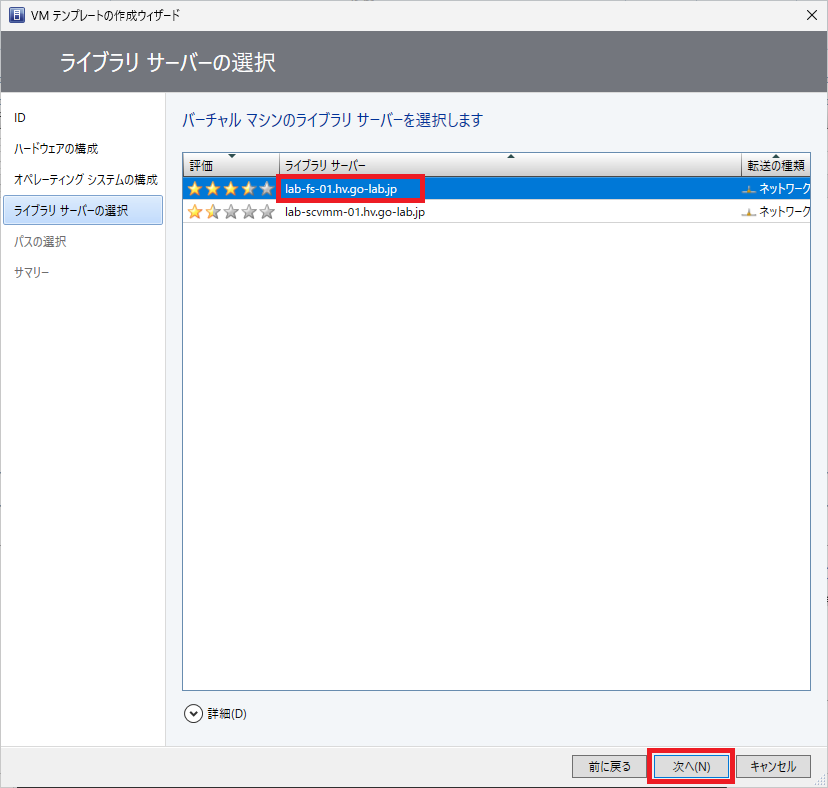Viewport: 828px width, 788px height.
Task: Sort by 転送の種類 column header
Action: pos(776,165)
